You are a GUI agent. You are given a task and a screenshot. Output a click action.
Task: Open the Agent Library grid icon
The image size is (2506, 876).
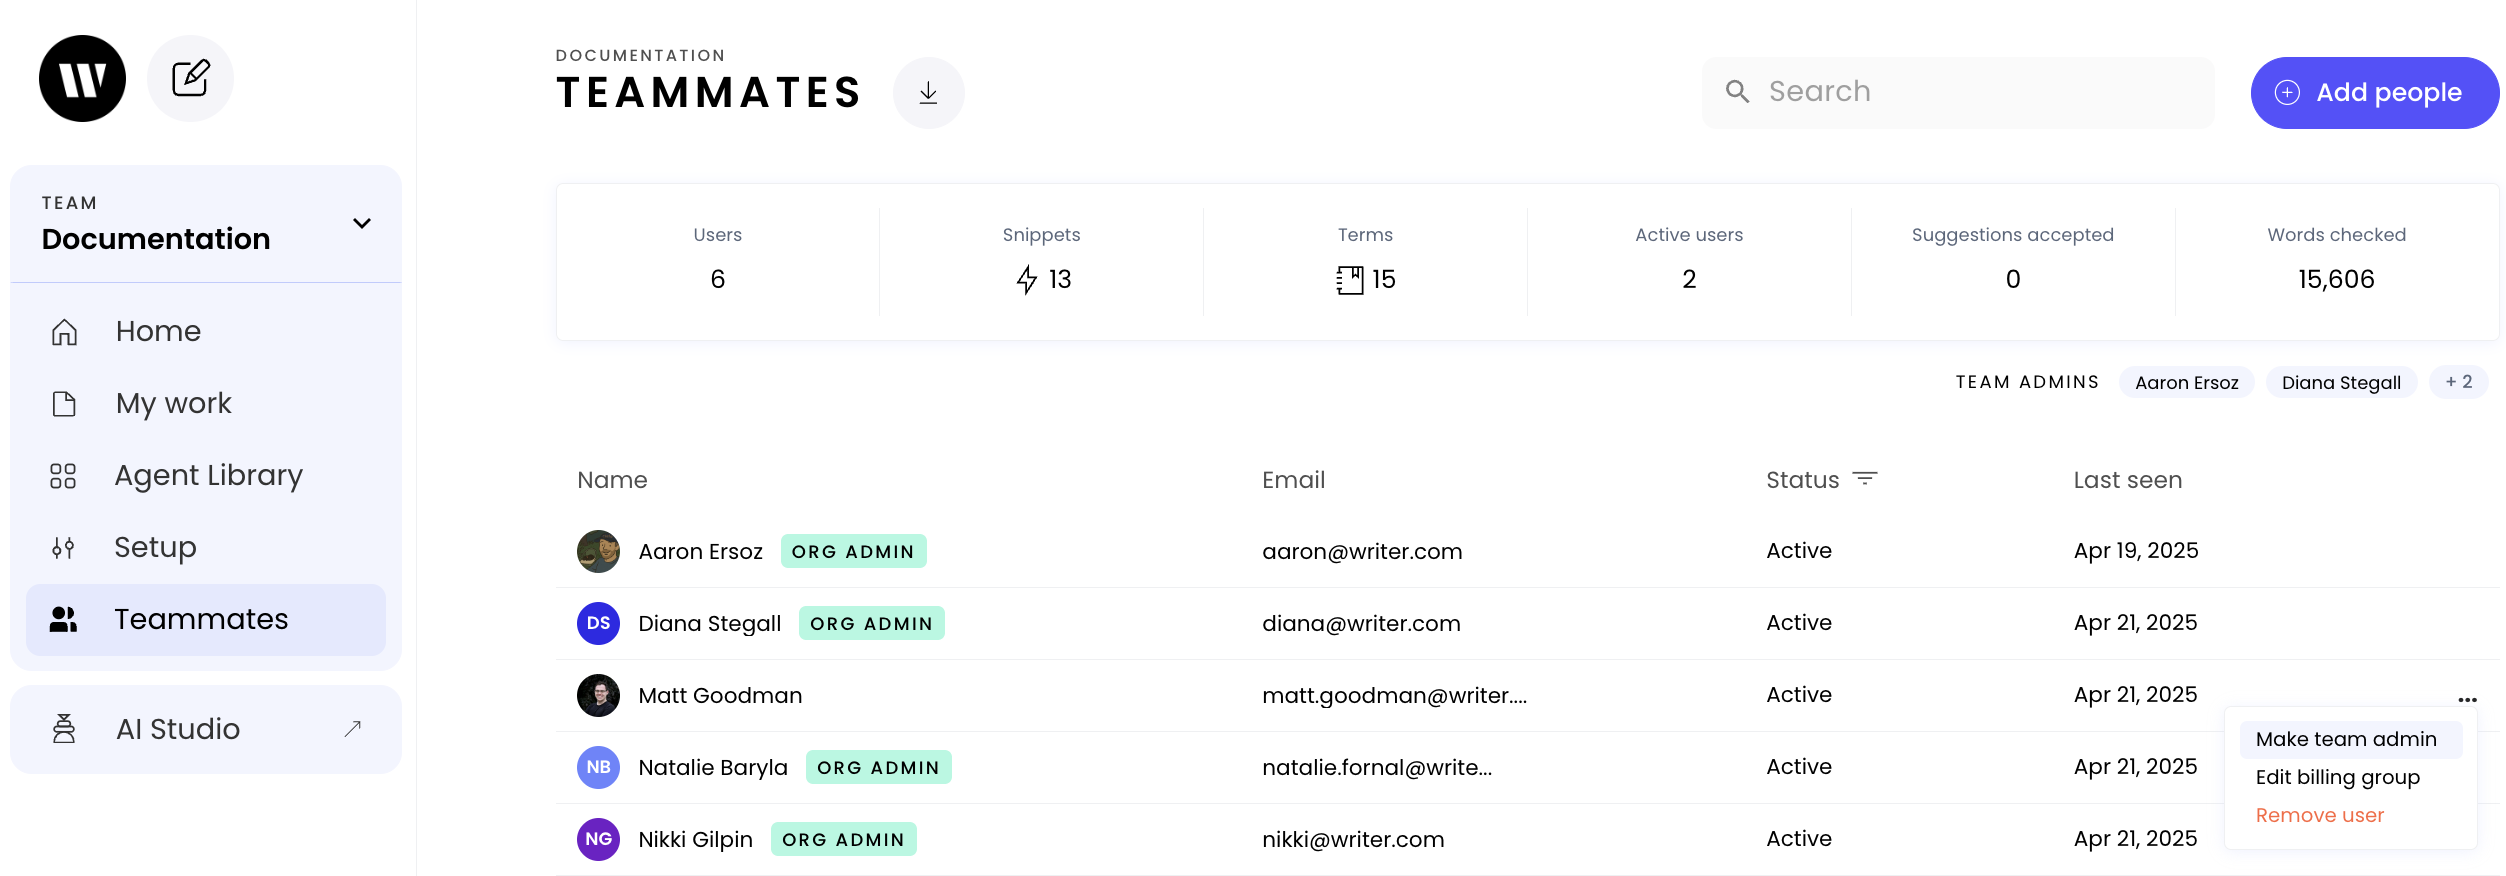click(64, 475)
